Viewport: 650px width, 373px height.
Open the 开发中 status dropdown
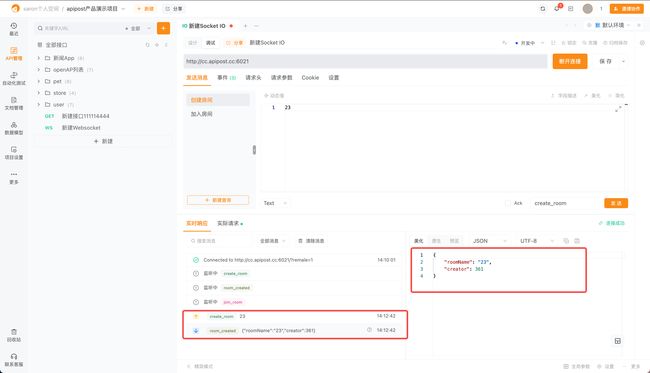(x=529, y=43)
